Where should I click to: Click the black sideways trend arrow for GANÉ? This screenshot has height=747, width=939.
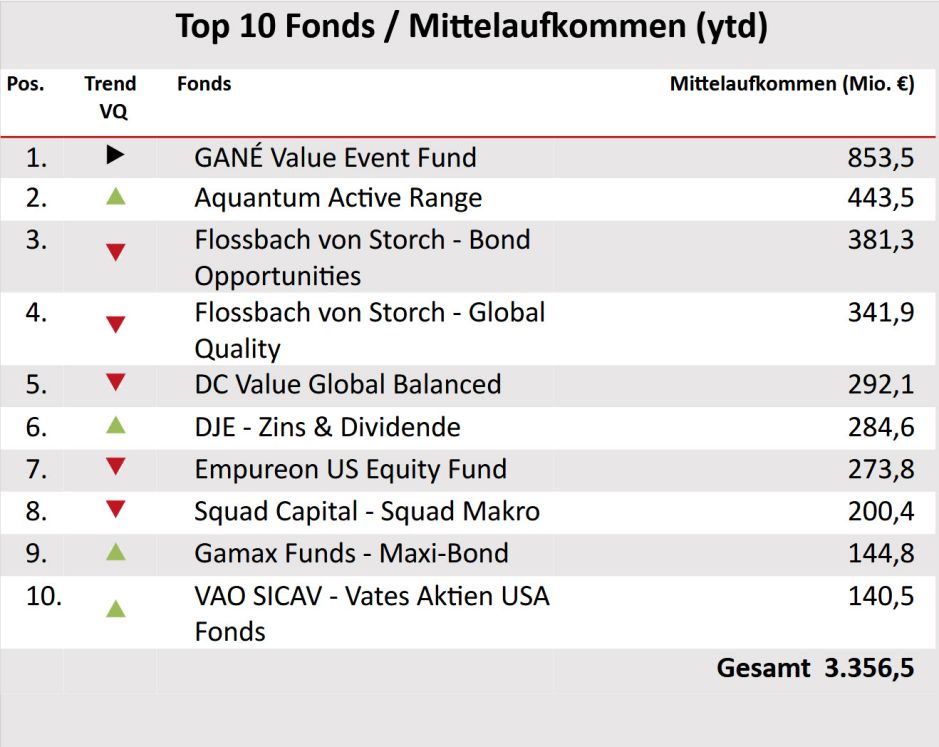pyautogui.click(x=116, y=155)
